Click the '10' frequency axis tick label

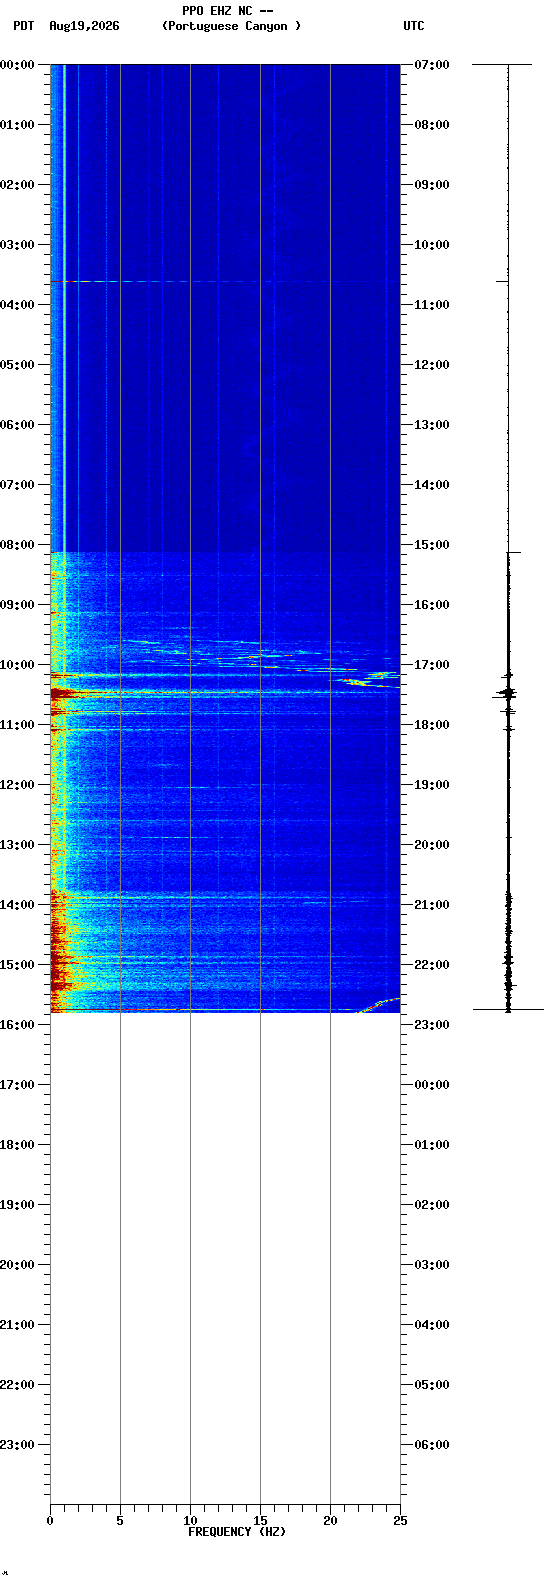[190, 1521]
